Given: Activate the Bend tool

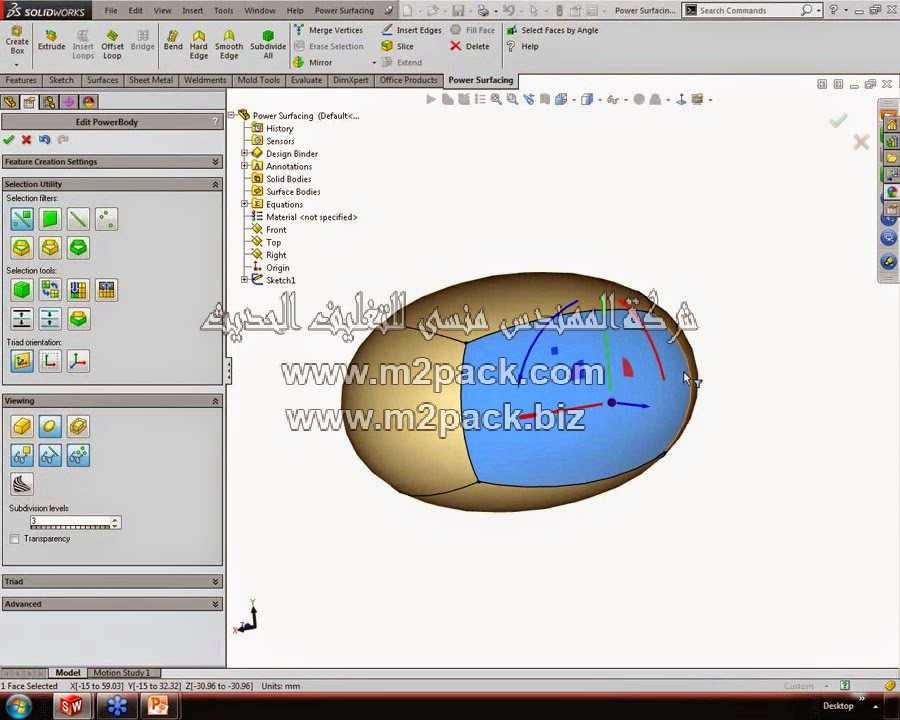Looking at the screenshot, I should (173, 41).
